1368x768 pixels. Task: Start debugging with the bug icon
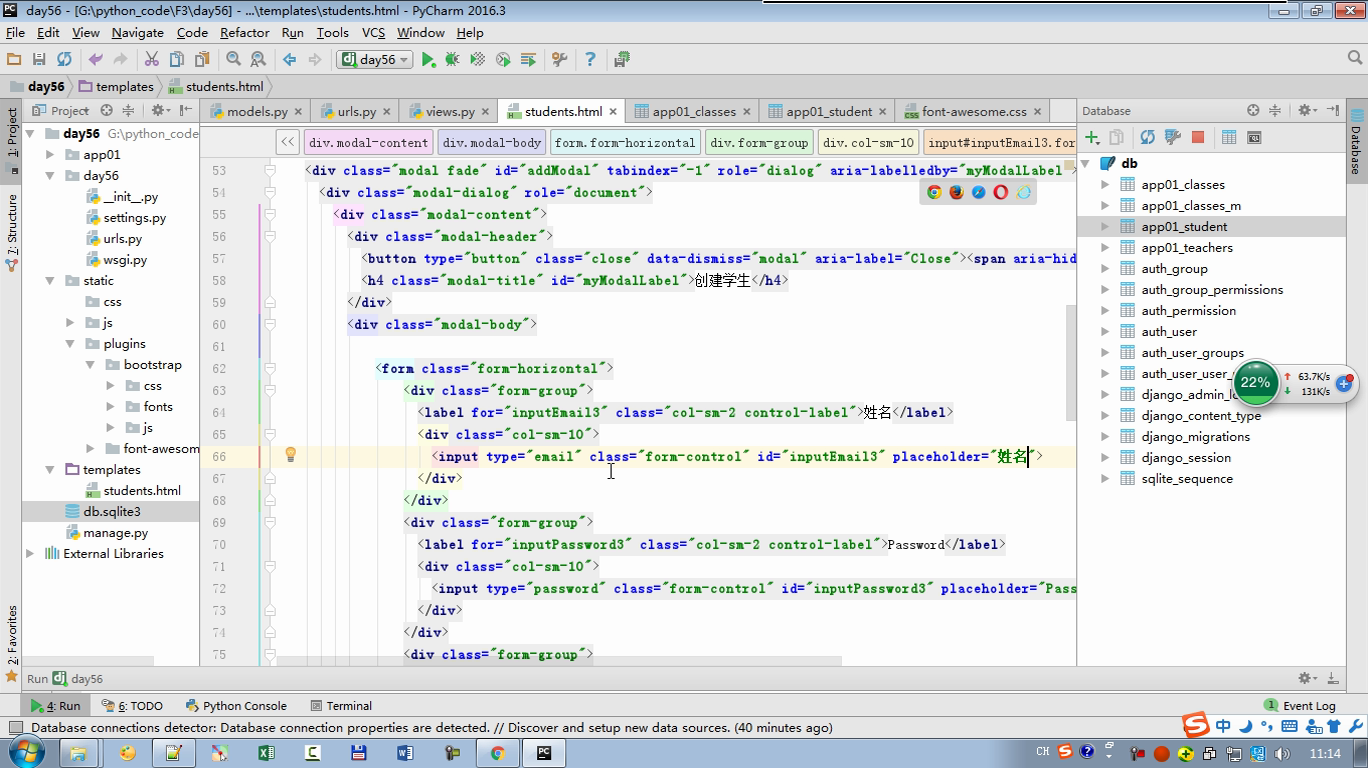click(452, 60)
